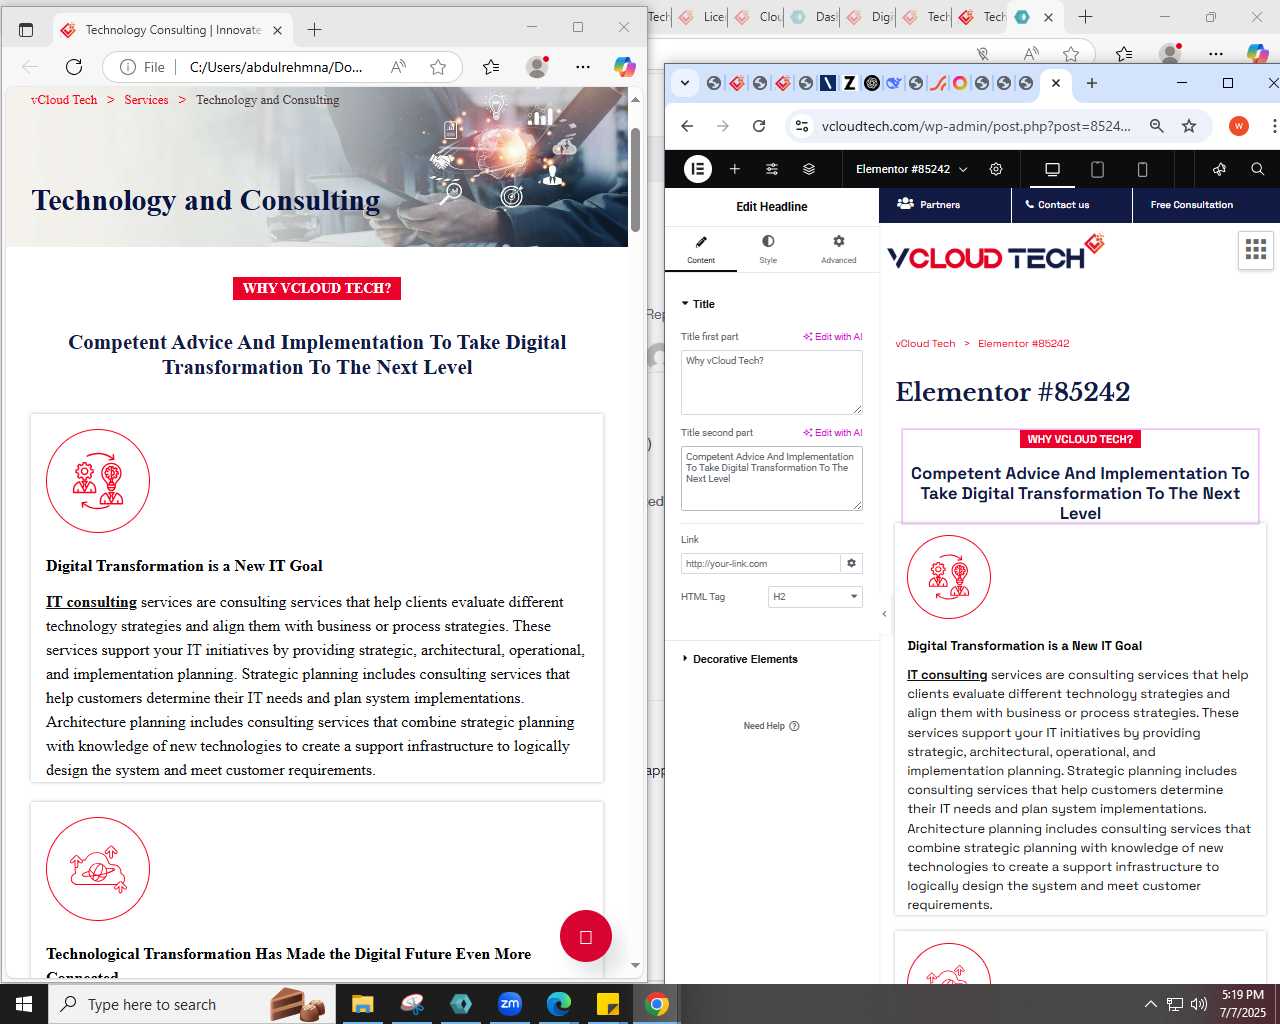Click IT consulting link in Edge page
This screenshot has height=1024, width=1280.
pyautogui.click(x=91, y=602)
